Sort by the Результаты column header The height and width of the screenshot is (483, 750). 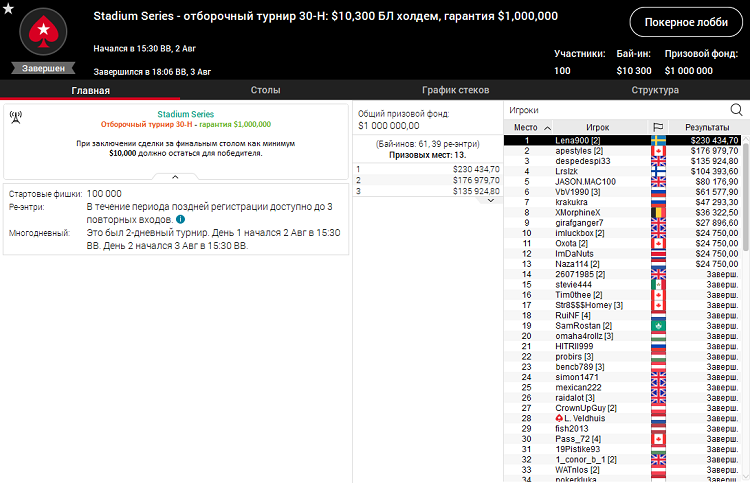pos(707,127)
